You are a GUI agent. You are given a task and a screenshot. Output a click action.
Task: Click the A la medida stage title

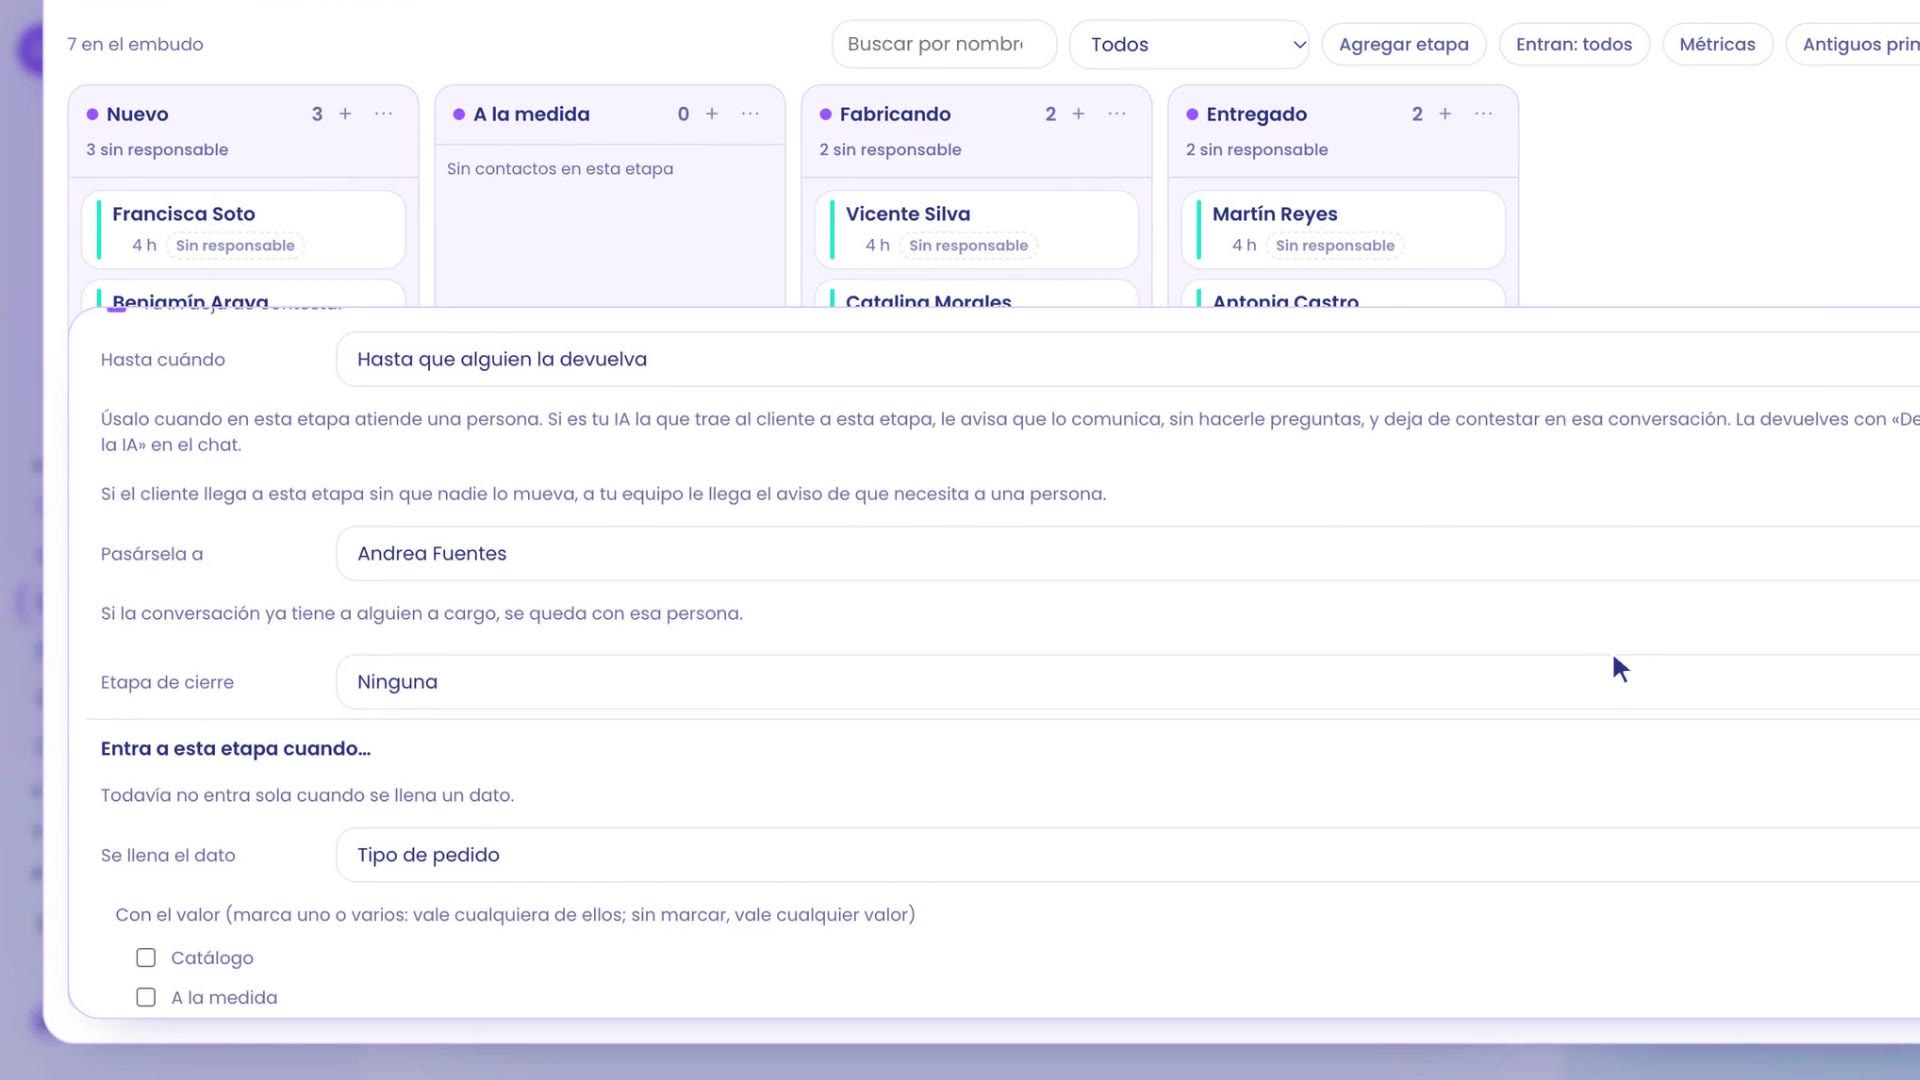point(531,114)
